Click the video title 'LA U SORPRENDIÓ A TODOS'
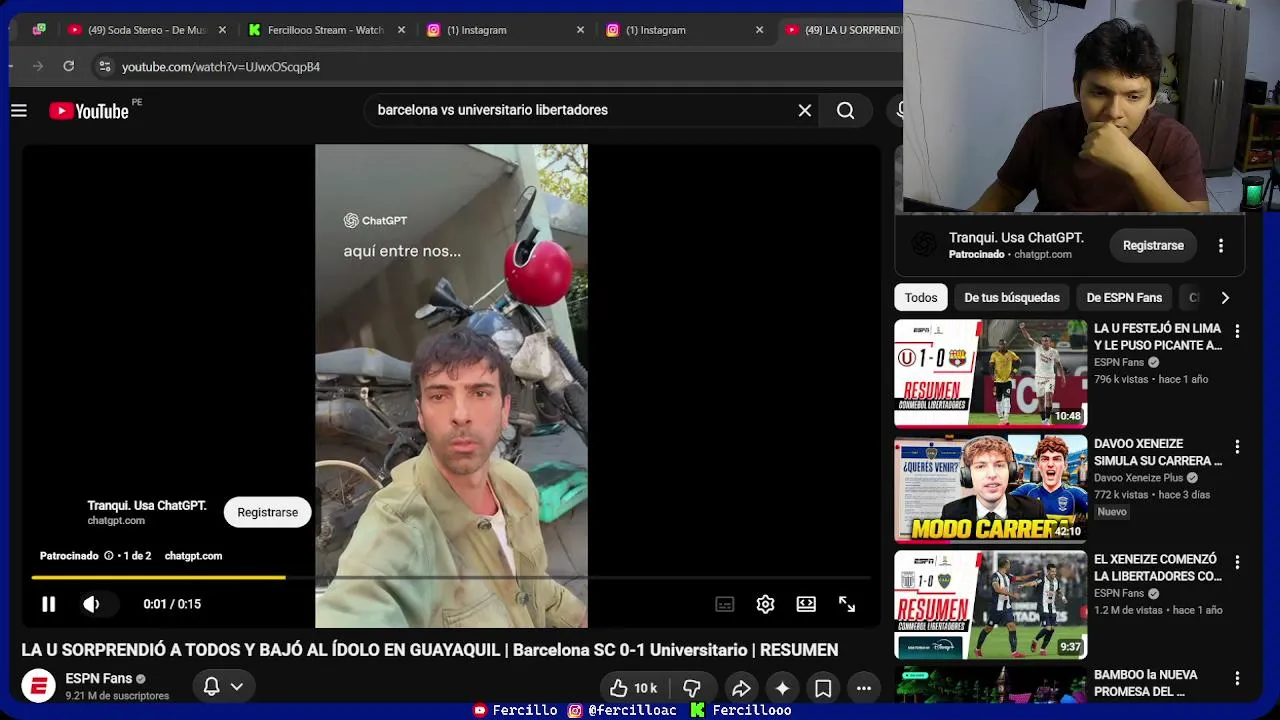 (430, 650)
